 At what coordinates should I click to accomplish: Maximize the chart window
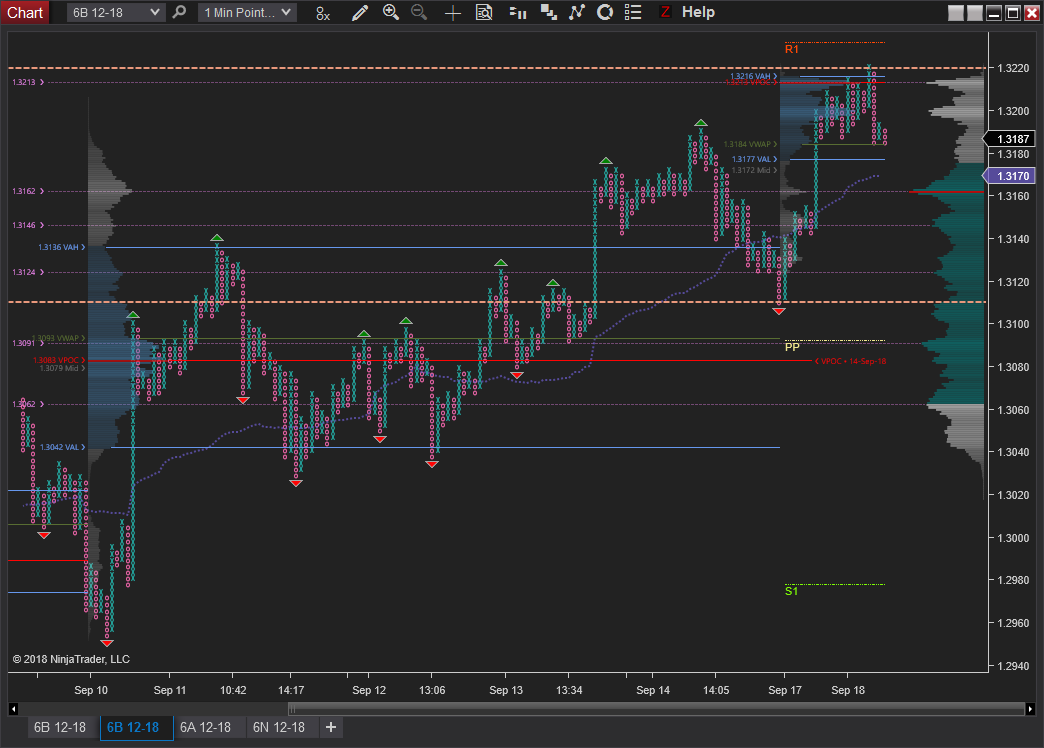point(1013,13)
